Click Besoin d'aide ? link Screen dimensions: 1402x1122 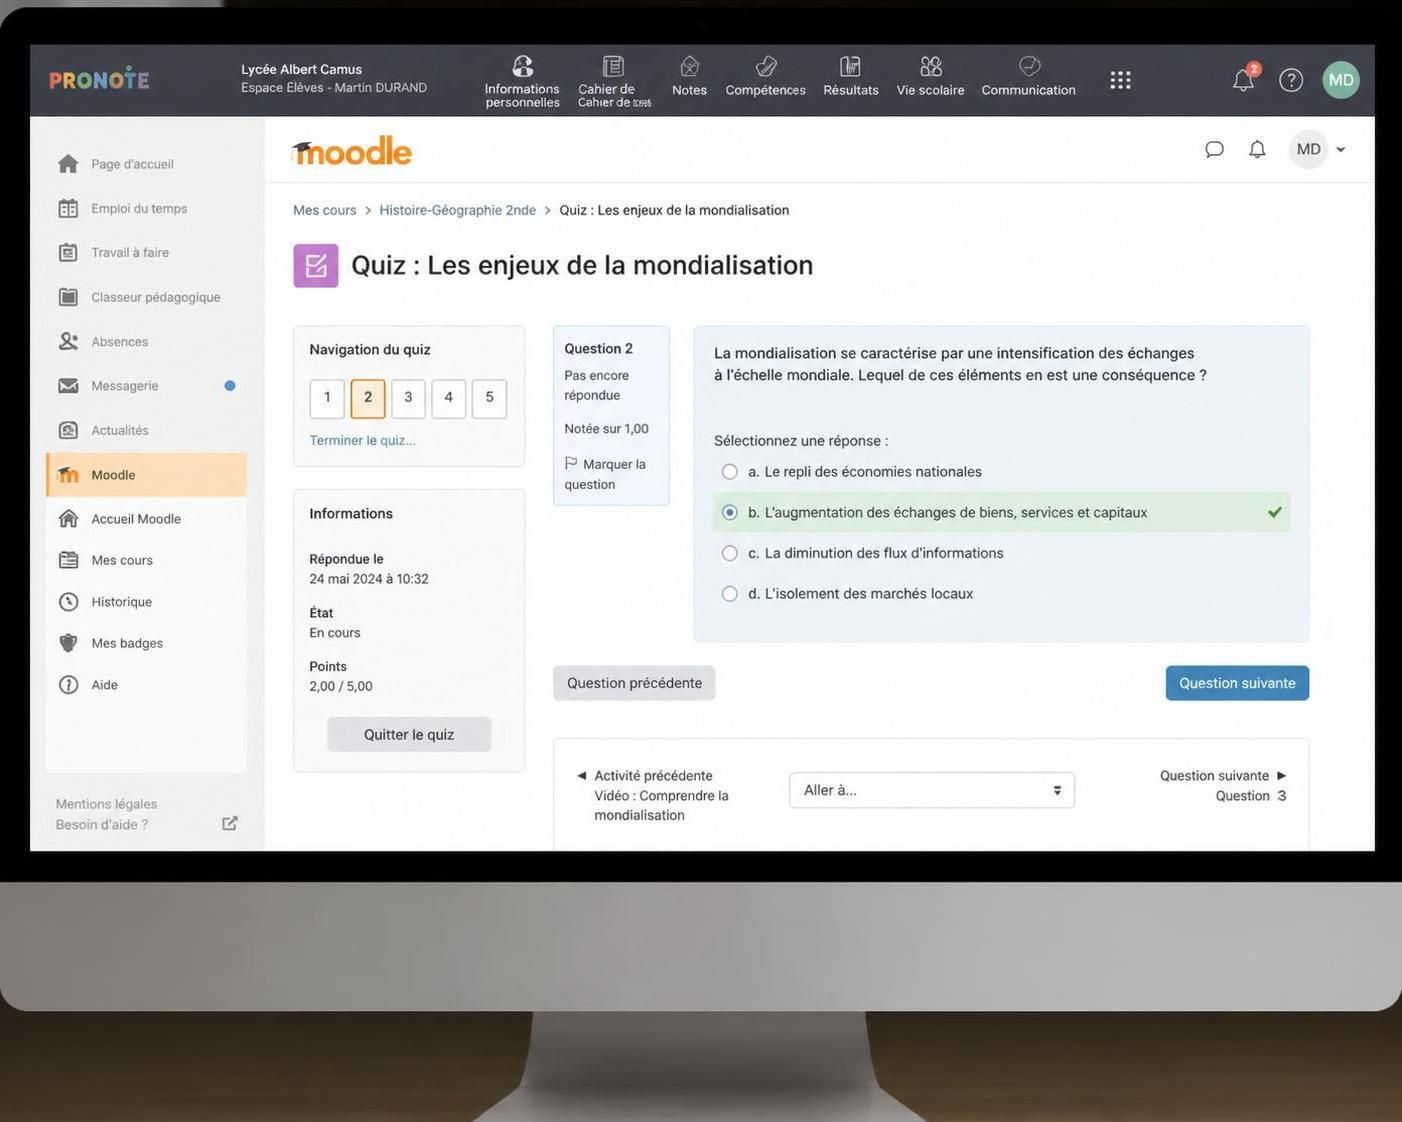[101, 825]
